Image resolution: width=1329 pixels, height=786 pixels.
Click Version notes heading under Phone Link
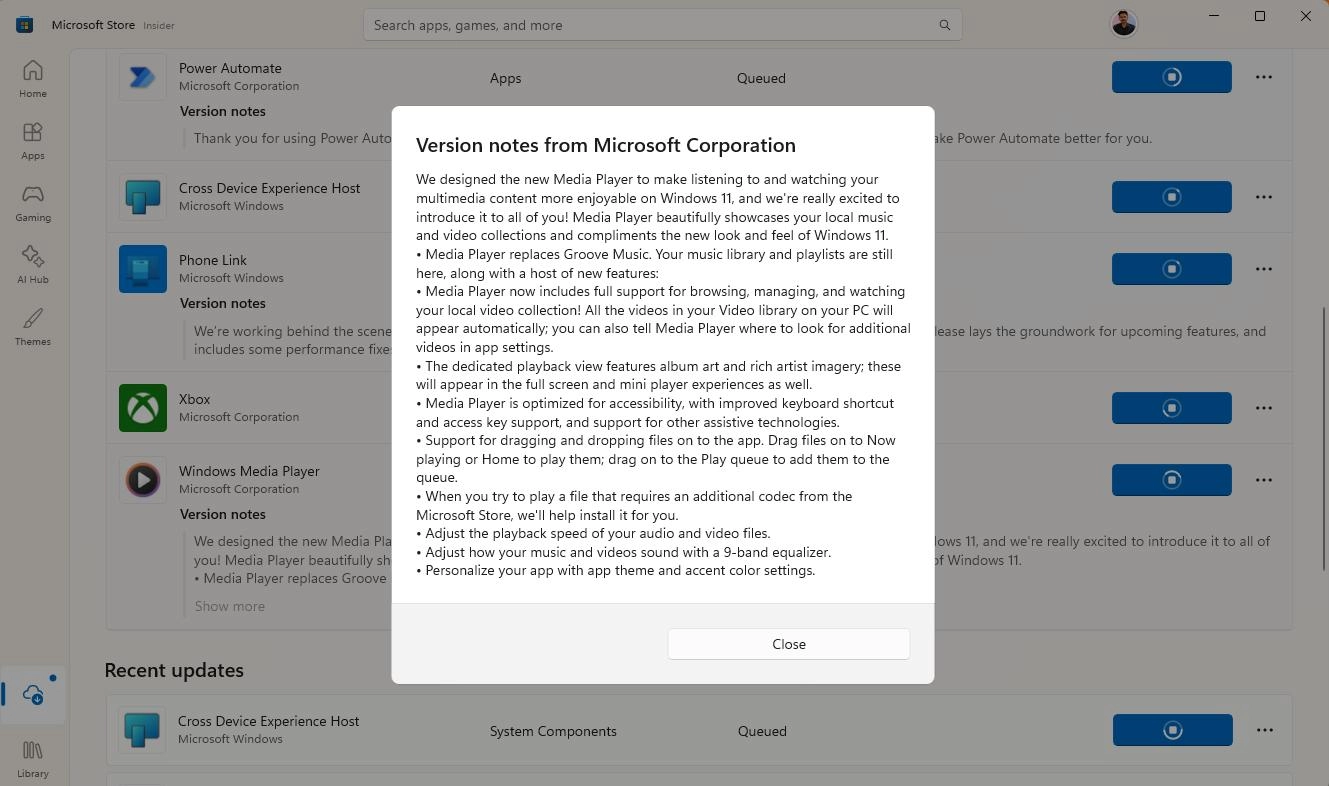click(223, 303)
